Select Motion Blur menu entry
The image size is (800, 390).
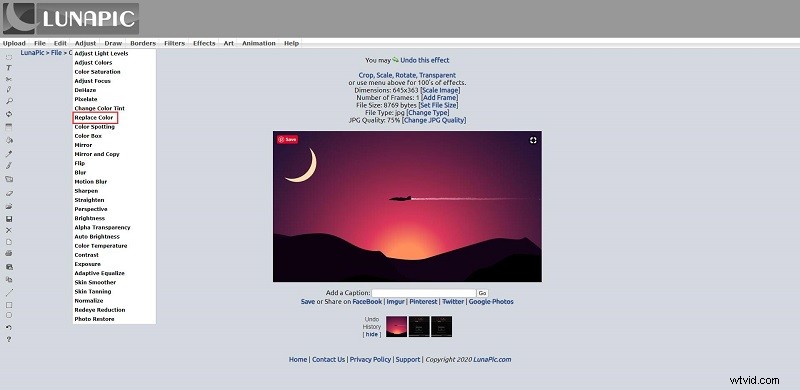tap(91, 182)
